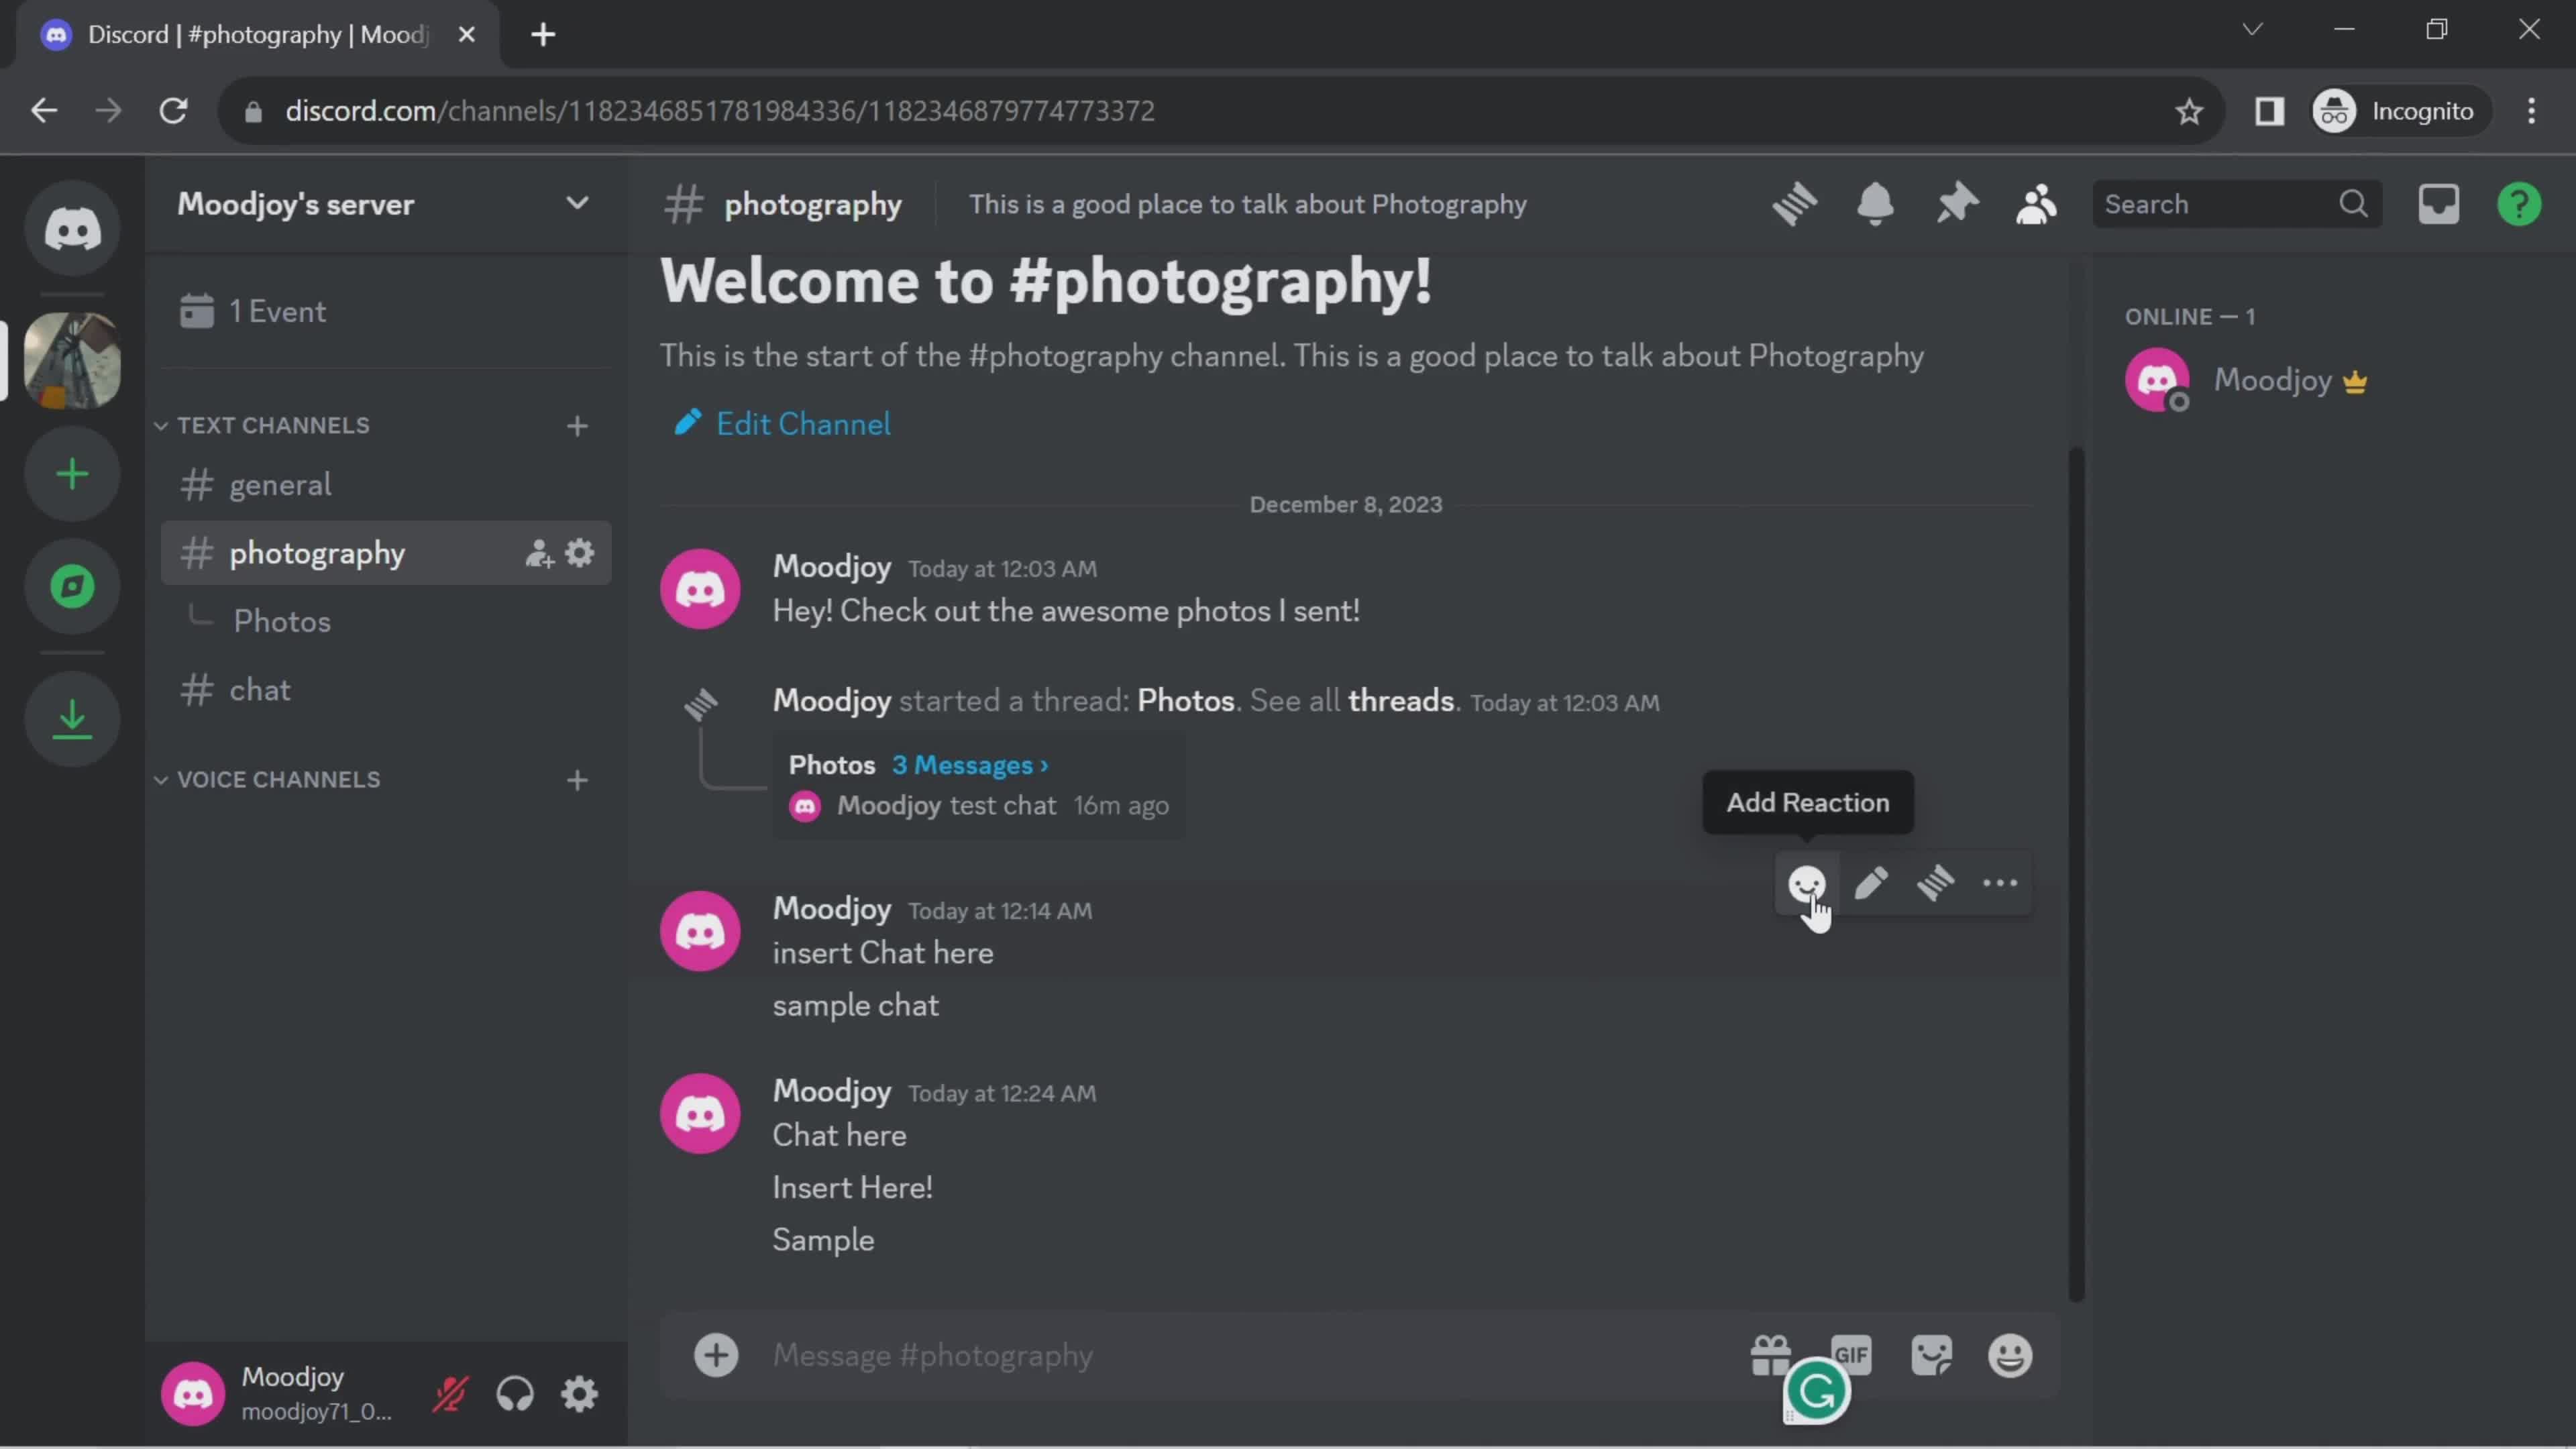Screen dimensions: 2576x1449
Task: Toggle deafen headphones icon
Action: point(515,1393)
